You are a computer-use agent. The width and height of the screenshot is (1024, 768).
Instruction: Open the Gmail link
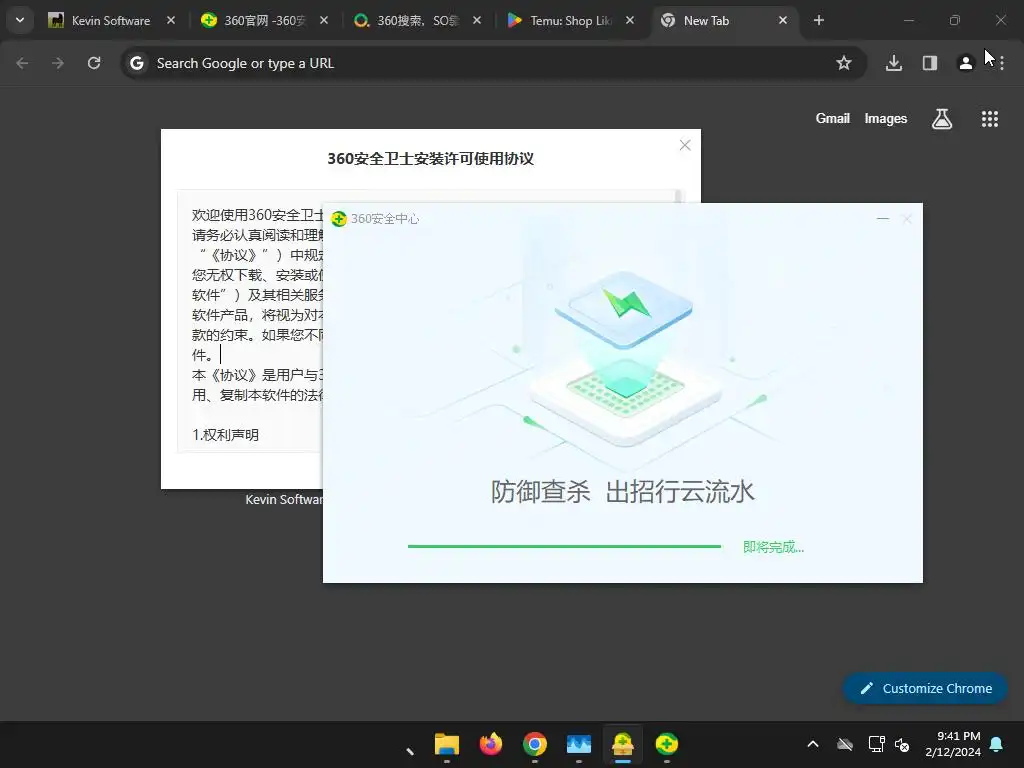point(833,118)
